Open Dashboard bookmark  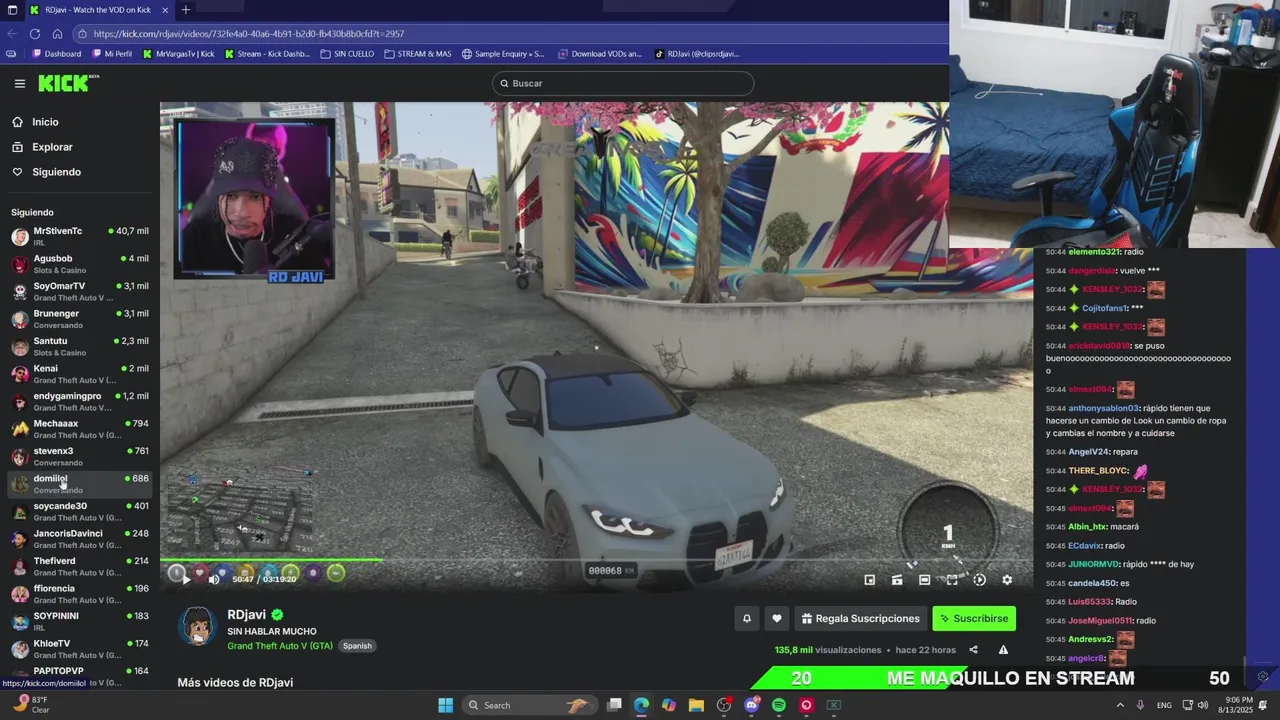click(56, 54)
